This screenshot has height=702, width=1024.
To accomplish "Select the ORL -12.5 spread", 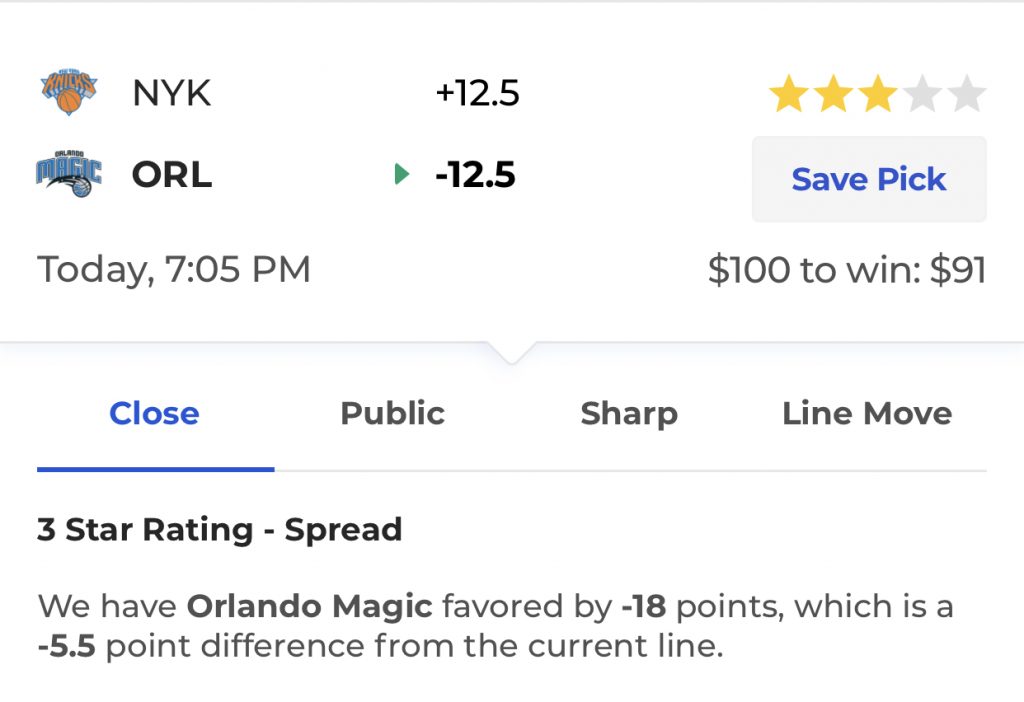I will (x=475, y=174).
